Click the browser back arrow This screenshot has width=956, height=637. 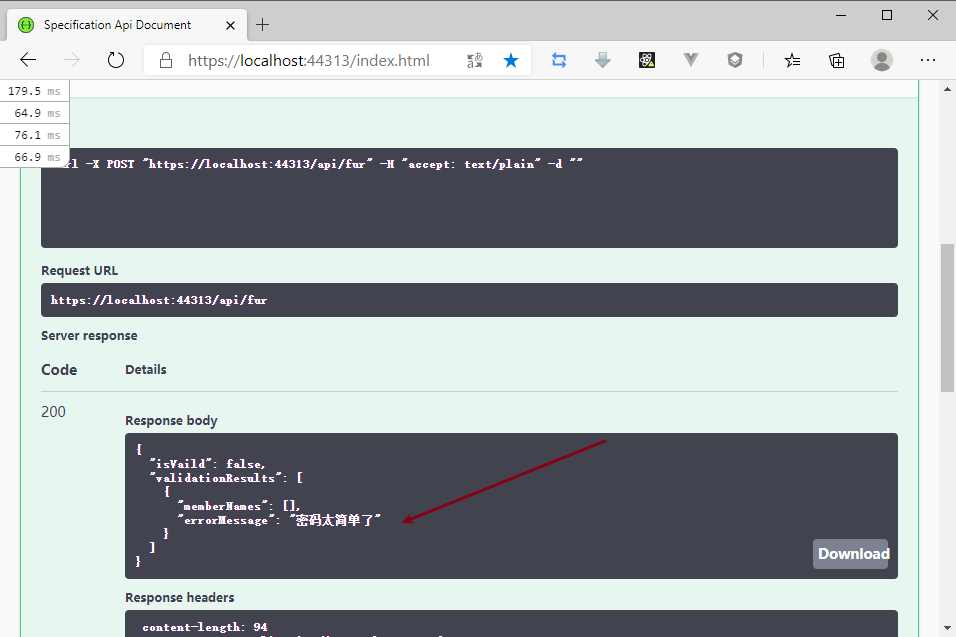tap(28, 60)
